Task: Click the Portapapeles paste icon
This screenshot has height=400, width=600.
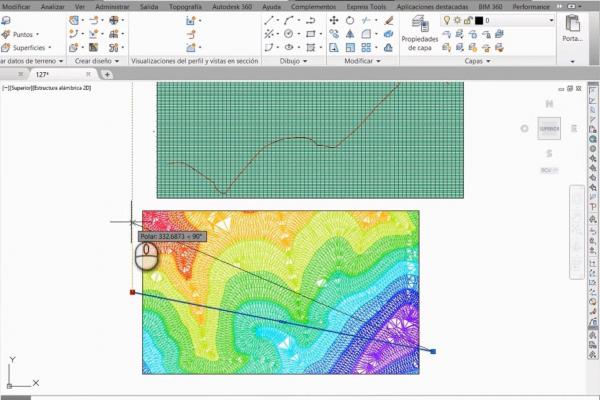Action: coord(573,24)
